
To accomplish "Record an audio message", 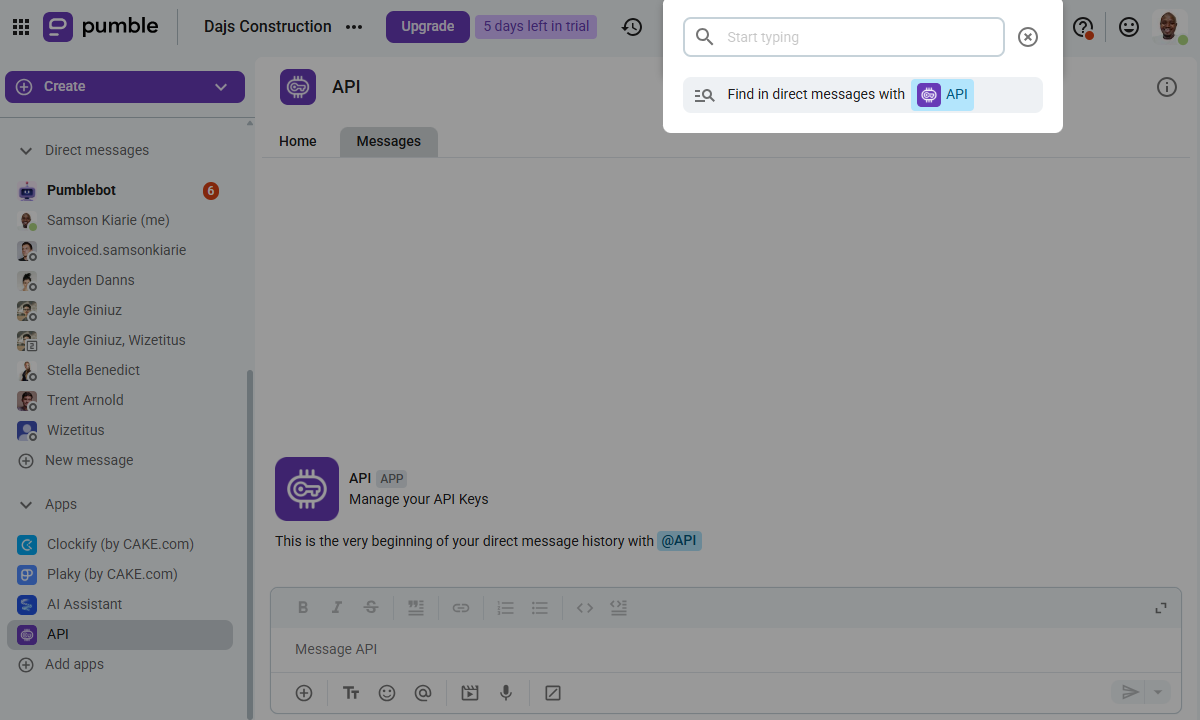I will point(506,692).
